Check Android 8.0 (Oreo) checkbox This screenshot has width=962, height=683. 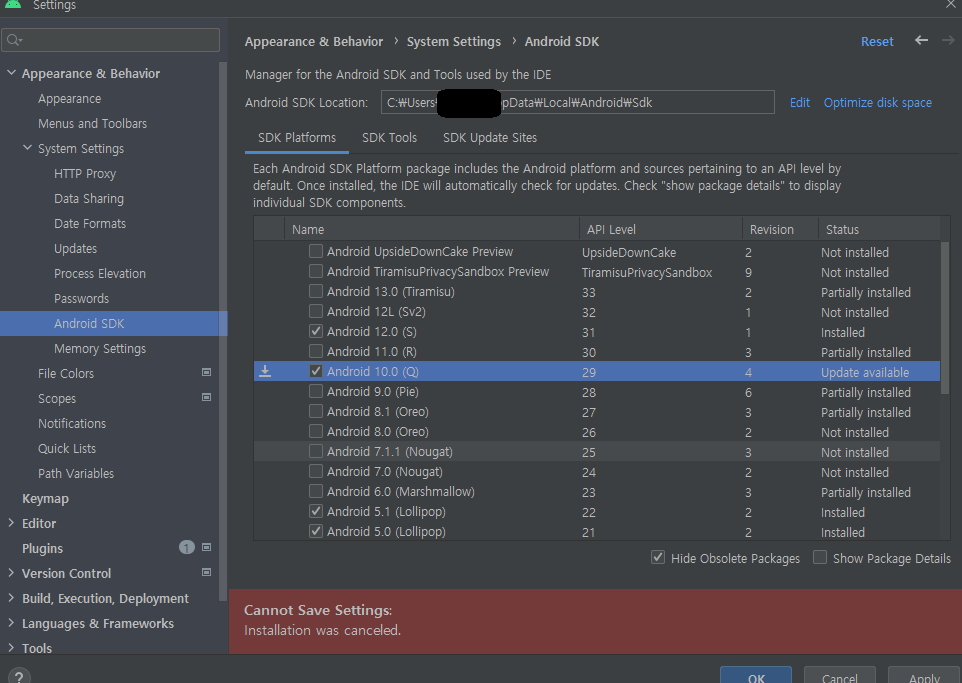click(x=315, y=431)
